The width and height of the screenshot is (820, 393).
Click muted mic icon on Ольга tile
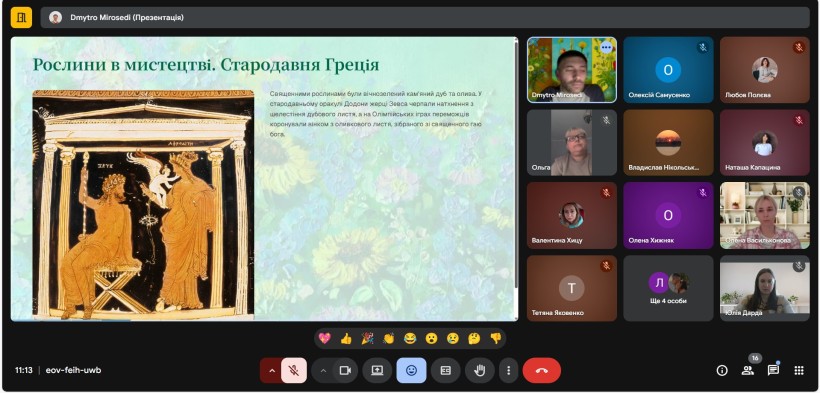(606, 120)
